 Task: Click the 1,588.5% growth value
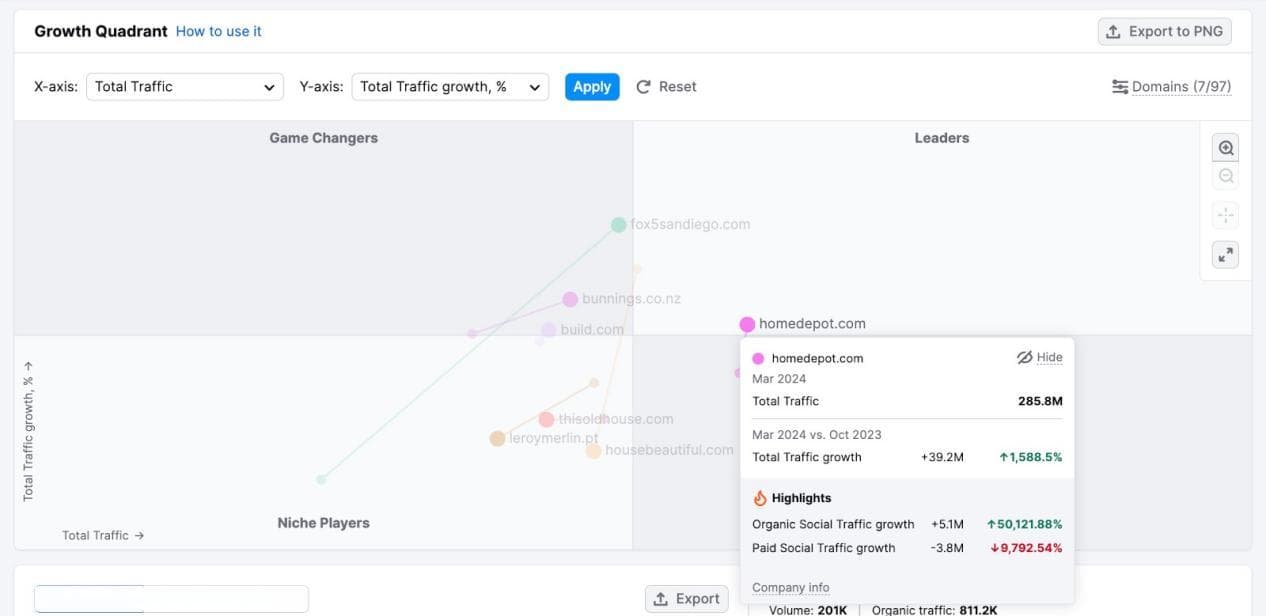(1031, 457)
